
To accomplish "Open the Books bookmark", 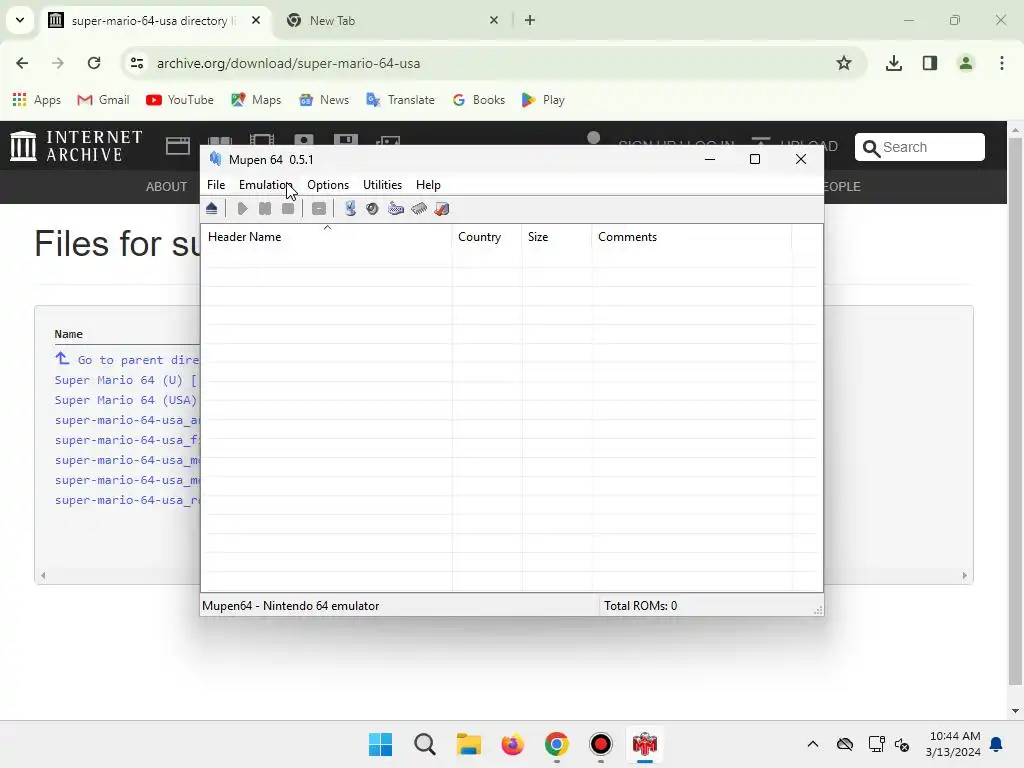I will pyautogui.click(x=479, y=100).
